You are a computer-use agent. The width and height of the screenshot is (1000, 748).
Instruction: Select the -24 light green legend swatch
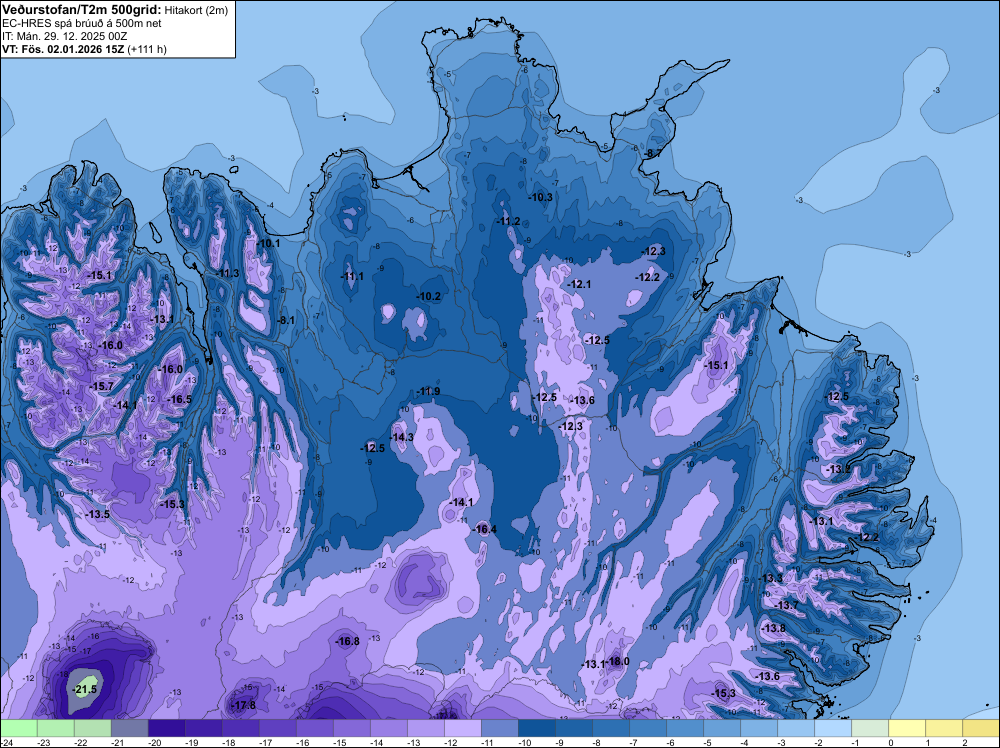[x=18, y=728]
